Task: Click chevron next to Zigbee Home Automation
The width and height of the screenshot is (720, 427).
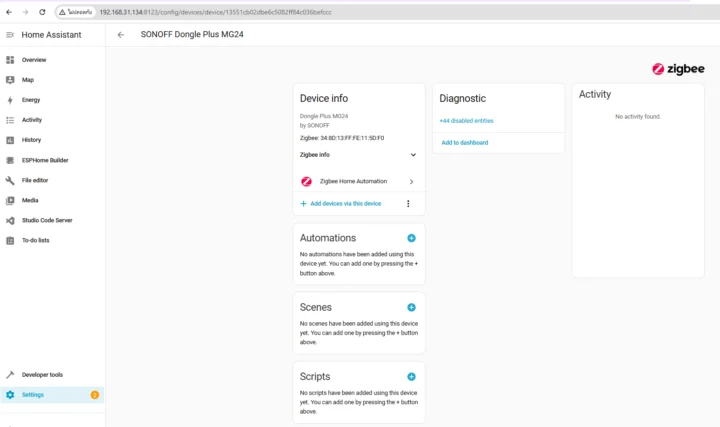Action: [x=411, y=182]
